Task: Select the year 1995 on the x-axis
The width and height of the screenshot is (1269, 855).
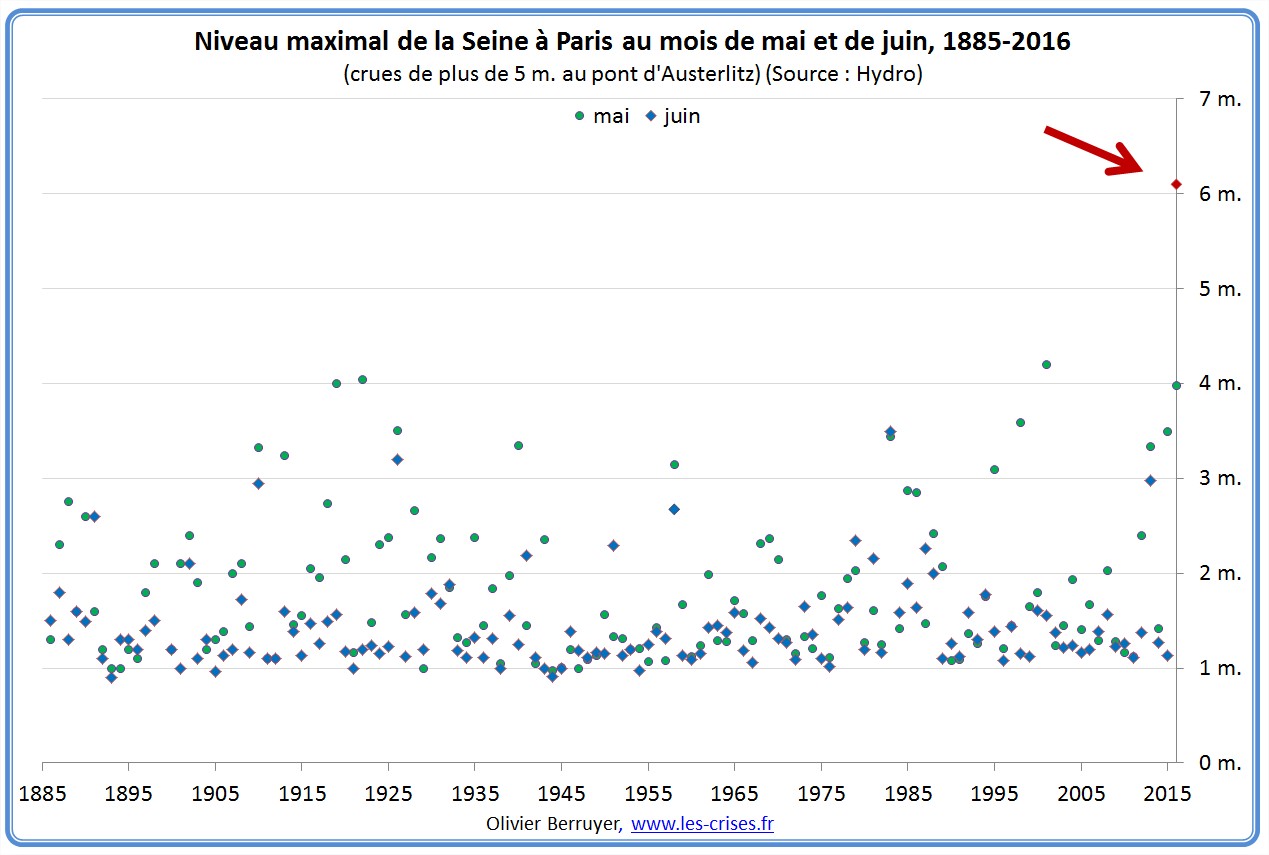Action: coord(995,793)
